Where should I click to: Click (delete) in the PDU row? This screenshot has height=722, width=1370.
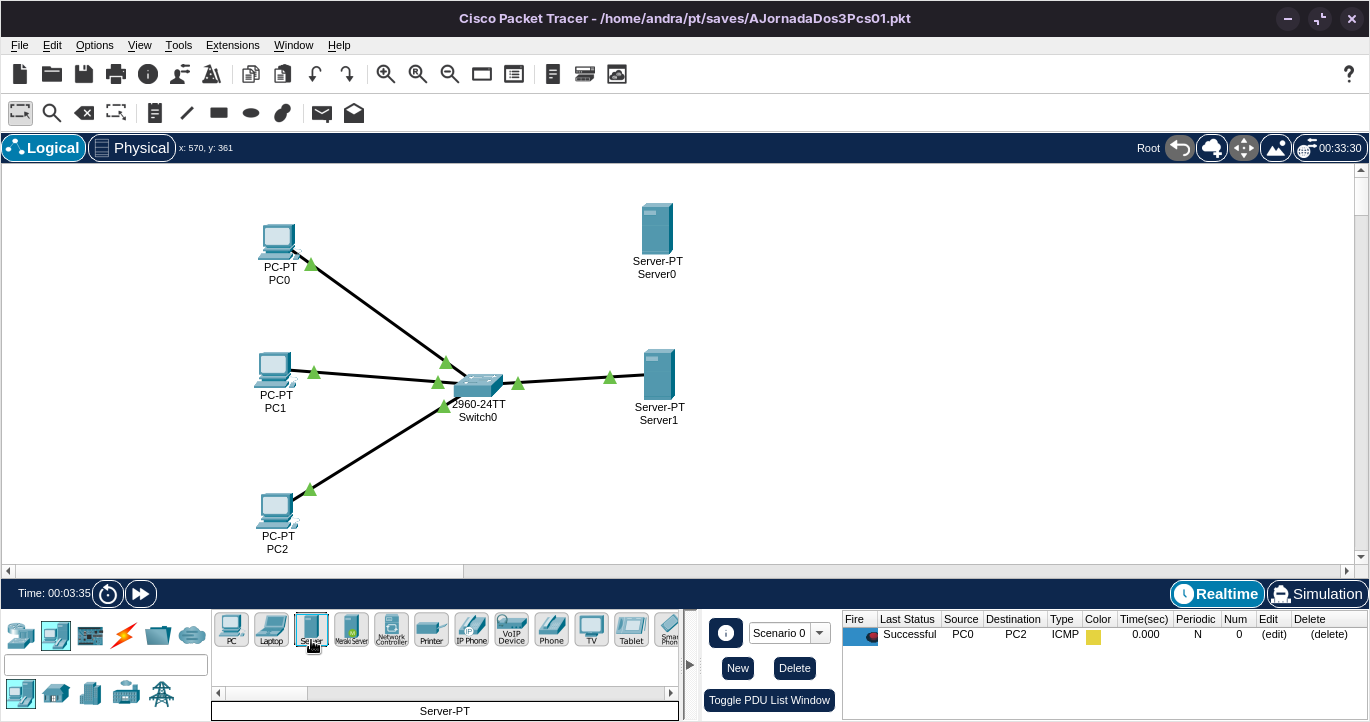point(1329,634)
